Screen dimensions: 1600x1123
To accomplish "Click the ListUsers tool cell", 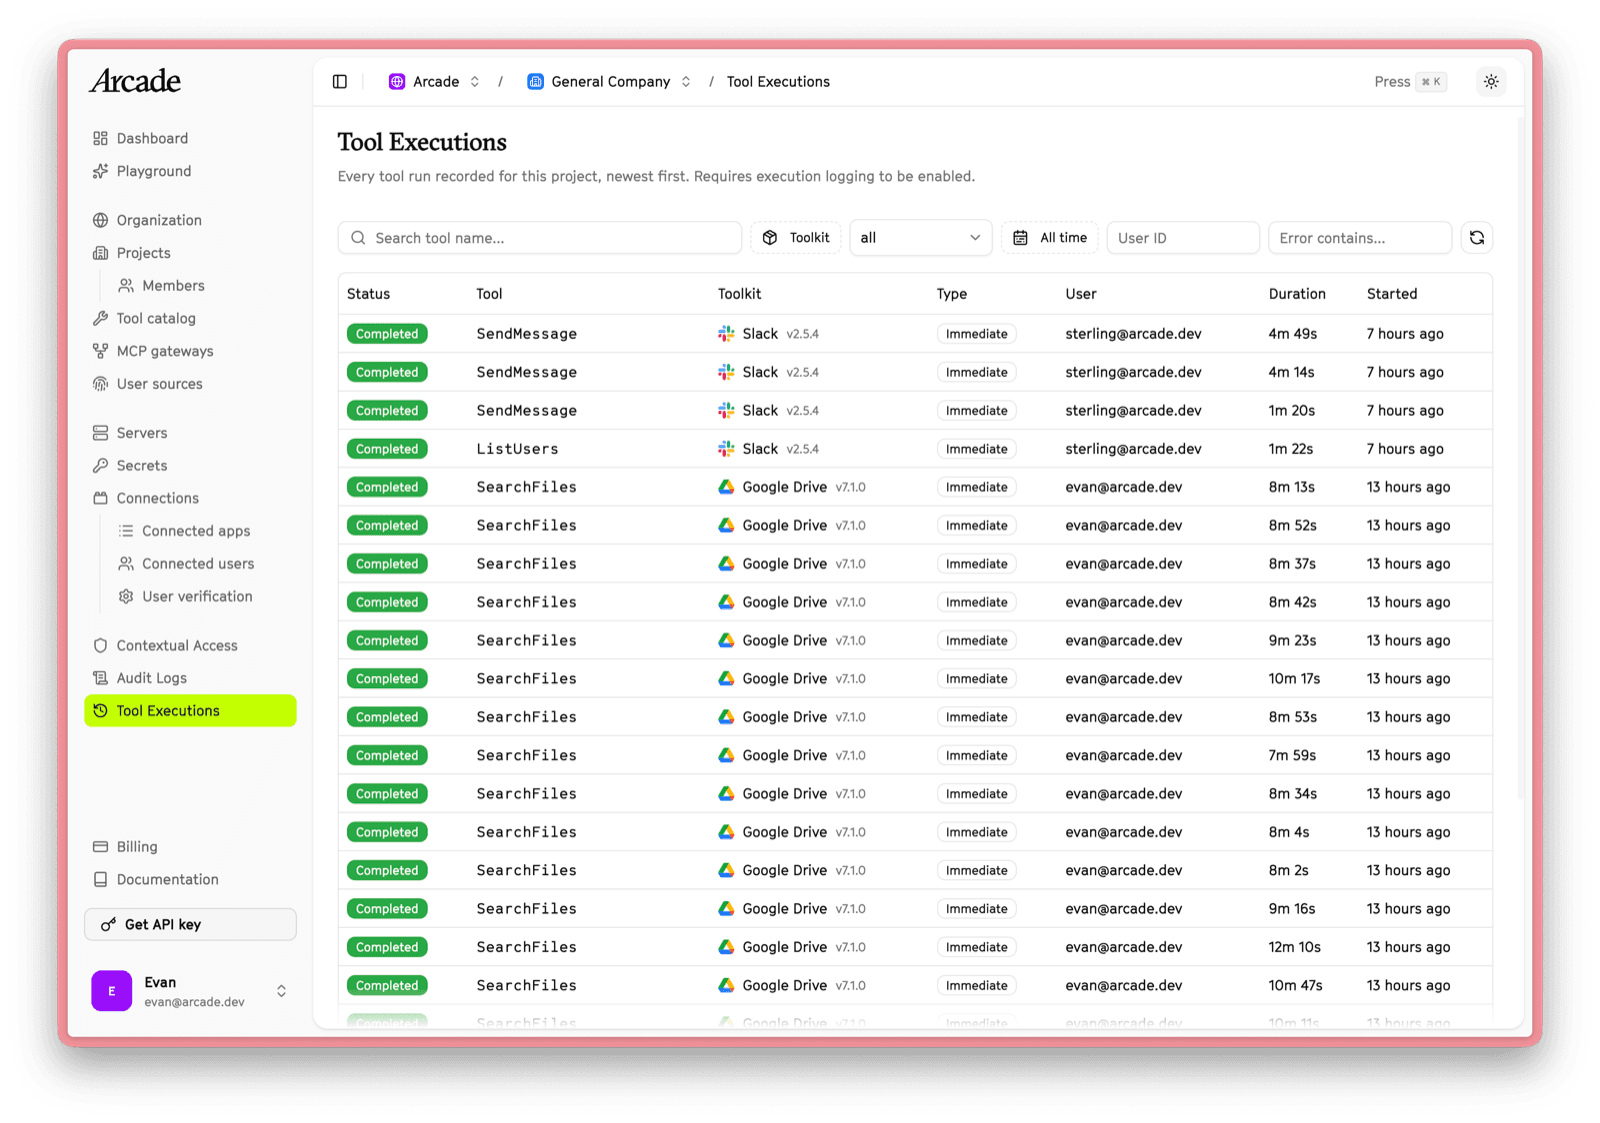I will tap(517, 449).
